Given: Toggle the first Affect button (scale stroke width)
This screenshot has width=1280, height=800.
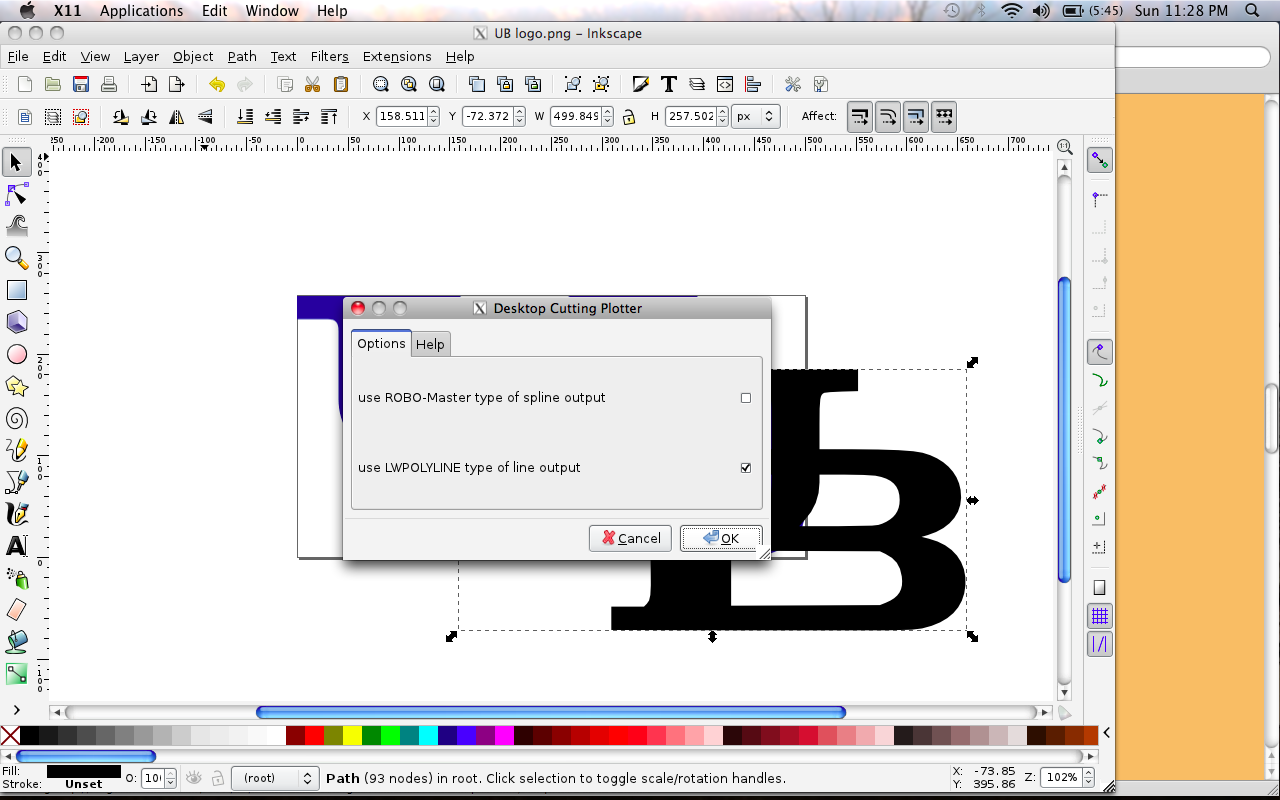Looking at the screenshot, I should (x=860, y=117).
